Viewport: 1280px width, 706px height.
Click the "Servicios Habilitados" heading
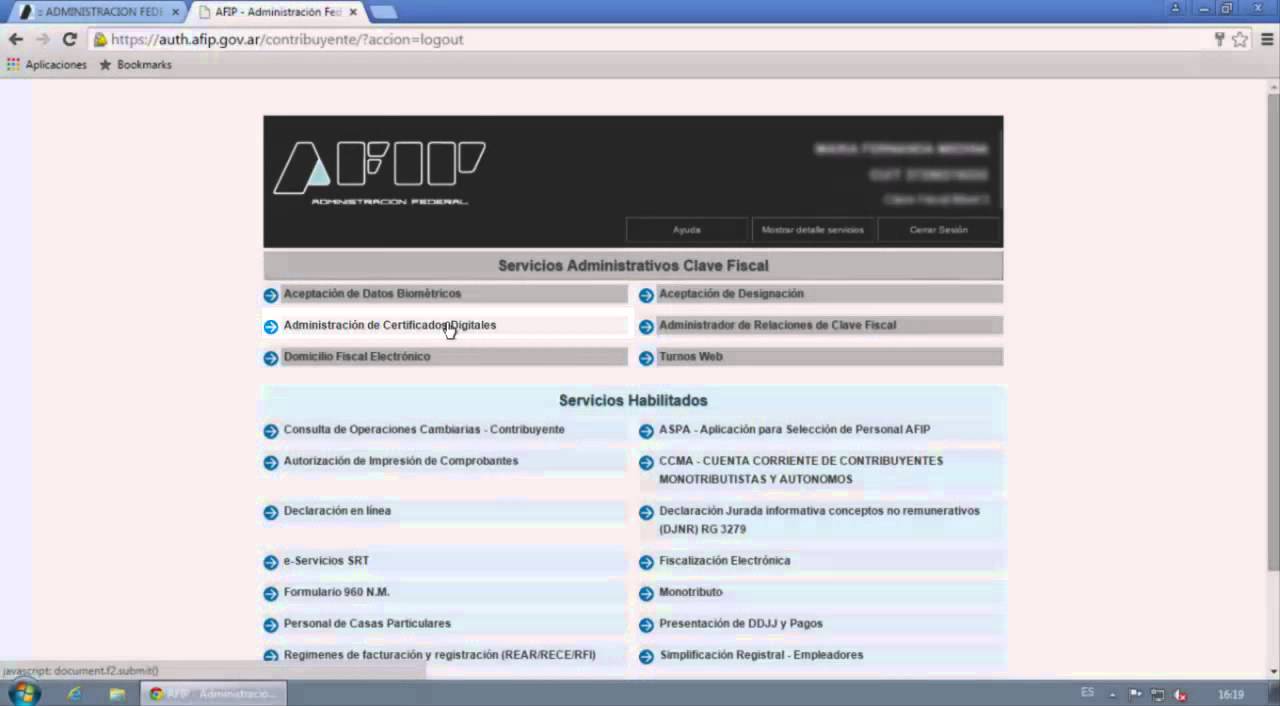point(633,400)
